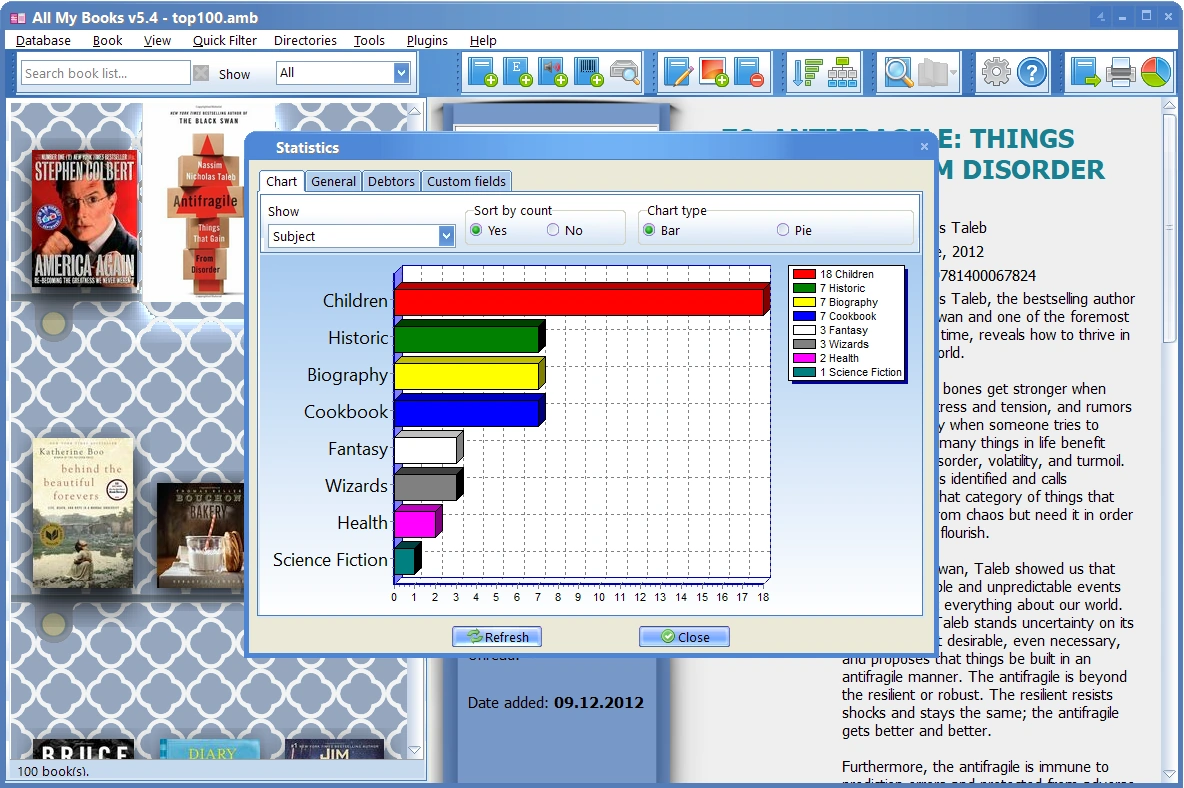Click the 'Fantasy' chart axis label

coord(358,449)
